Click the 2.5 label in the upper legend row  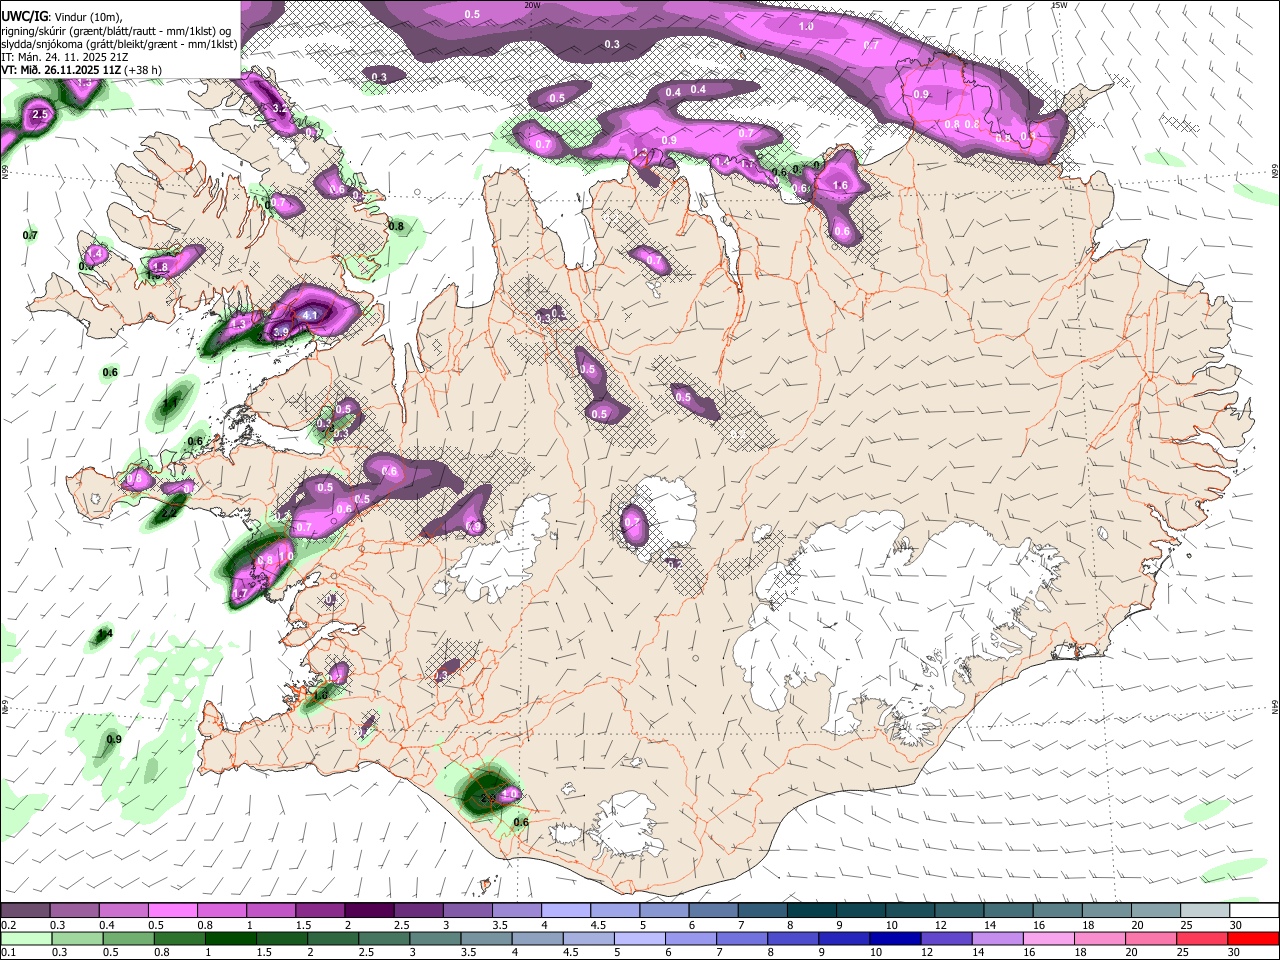pos(401,925)
